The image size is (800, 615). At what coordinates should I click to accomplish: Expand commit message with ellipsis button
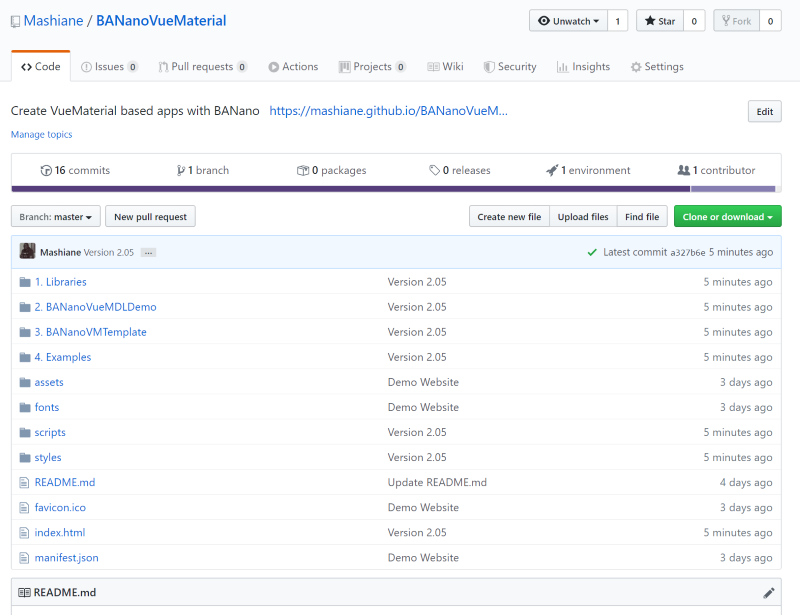tap(148, 252)
